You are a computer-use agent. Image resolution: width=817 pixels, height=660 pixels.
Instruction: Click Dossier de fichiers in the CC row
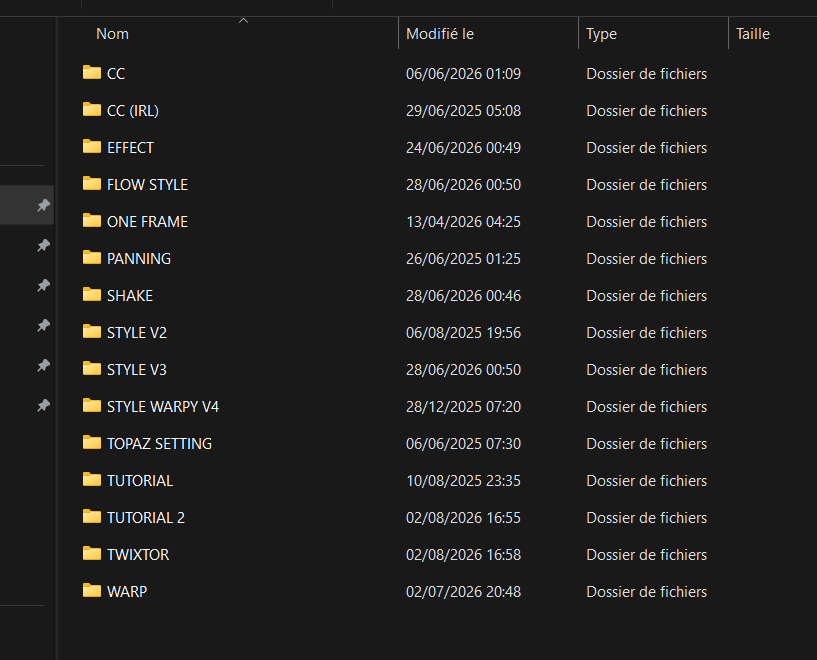click(x=646, y=73)
